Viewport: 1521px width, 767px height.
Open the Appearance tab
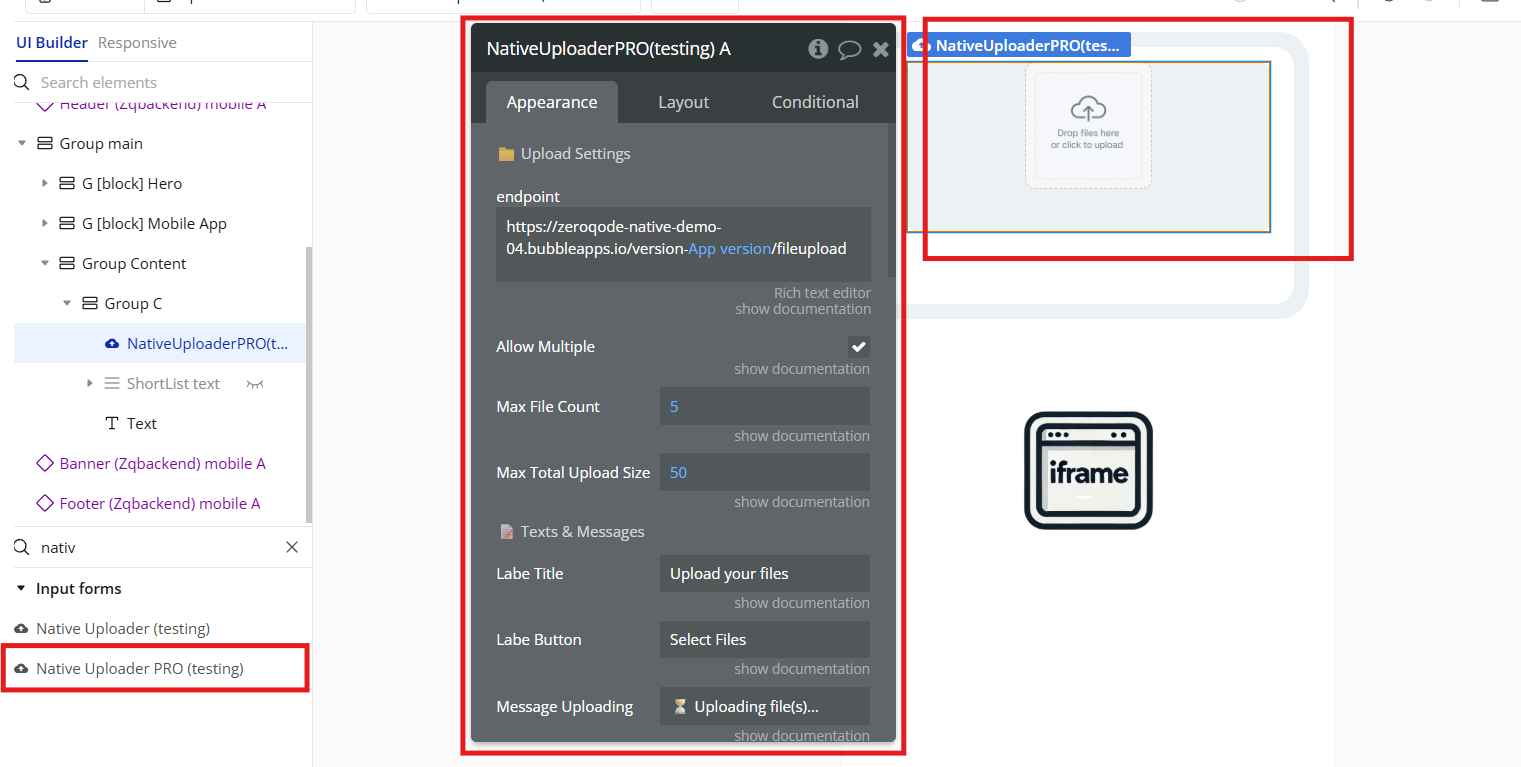click(x=552, y=102)
